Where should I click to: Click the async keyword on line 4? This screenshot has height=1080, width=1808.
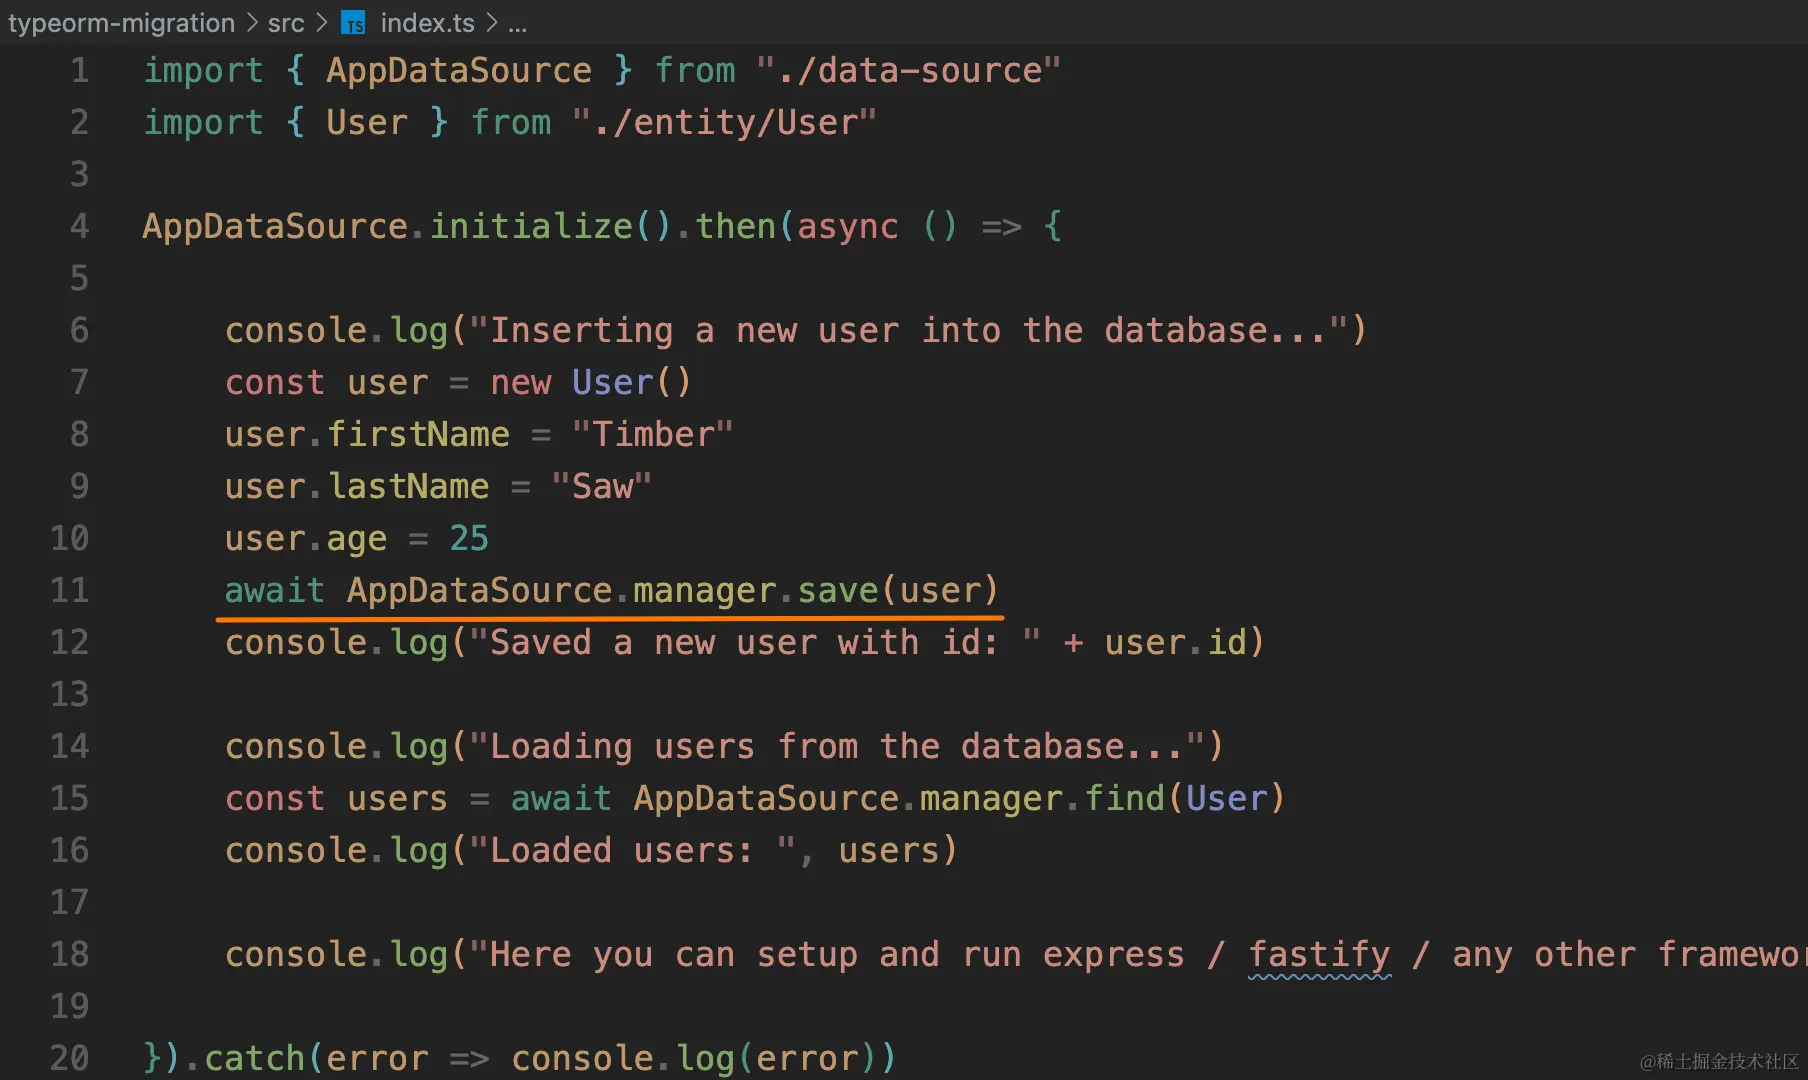(848, 226)
